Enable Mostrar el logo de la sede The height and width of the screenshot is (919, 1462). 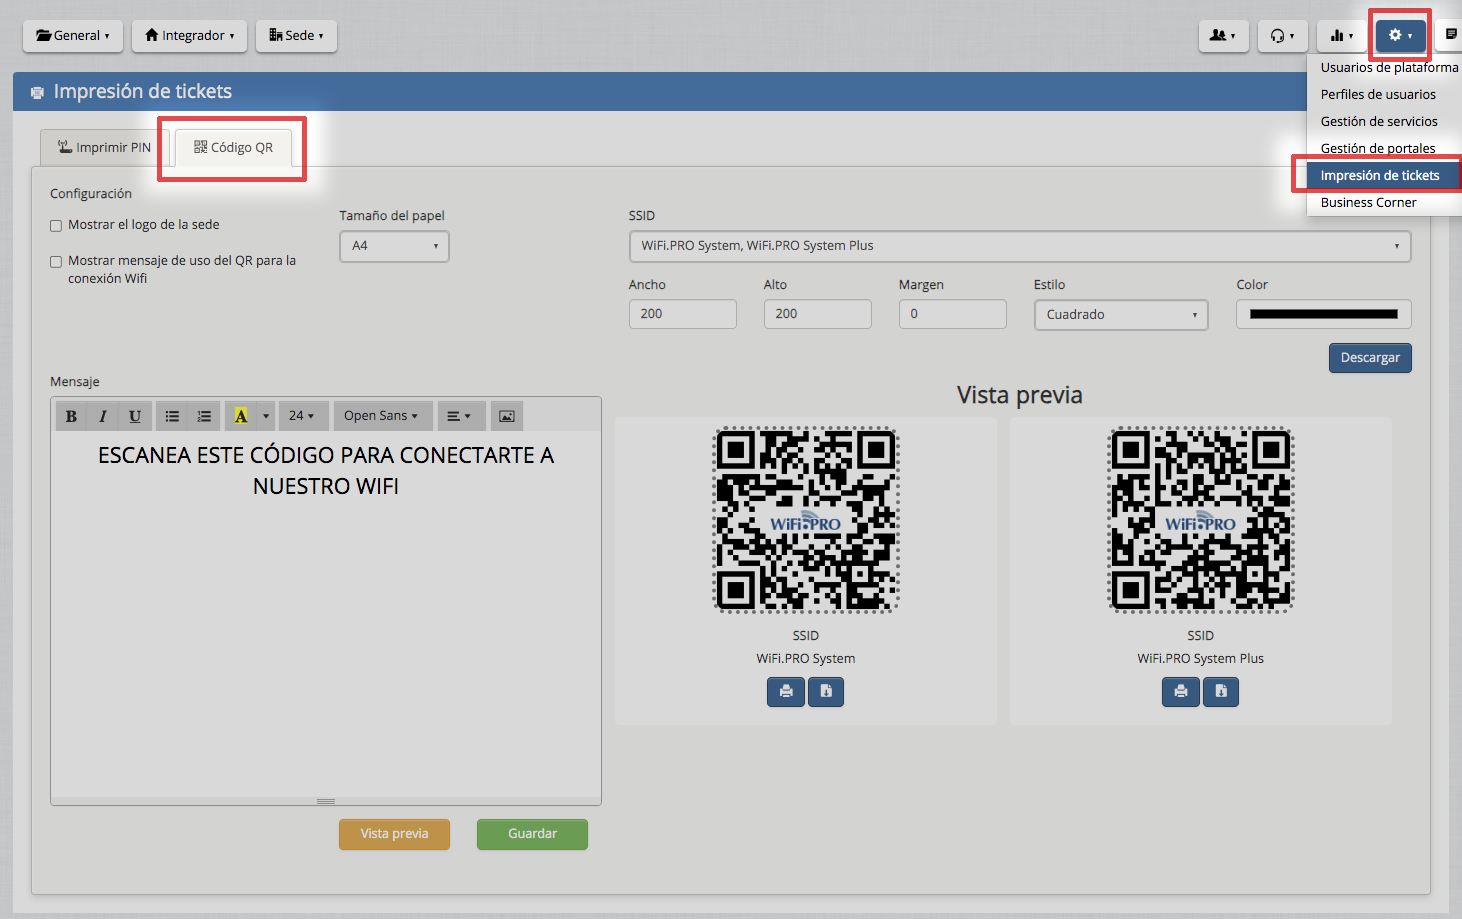point(56,226)
